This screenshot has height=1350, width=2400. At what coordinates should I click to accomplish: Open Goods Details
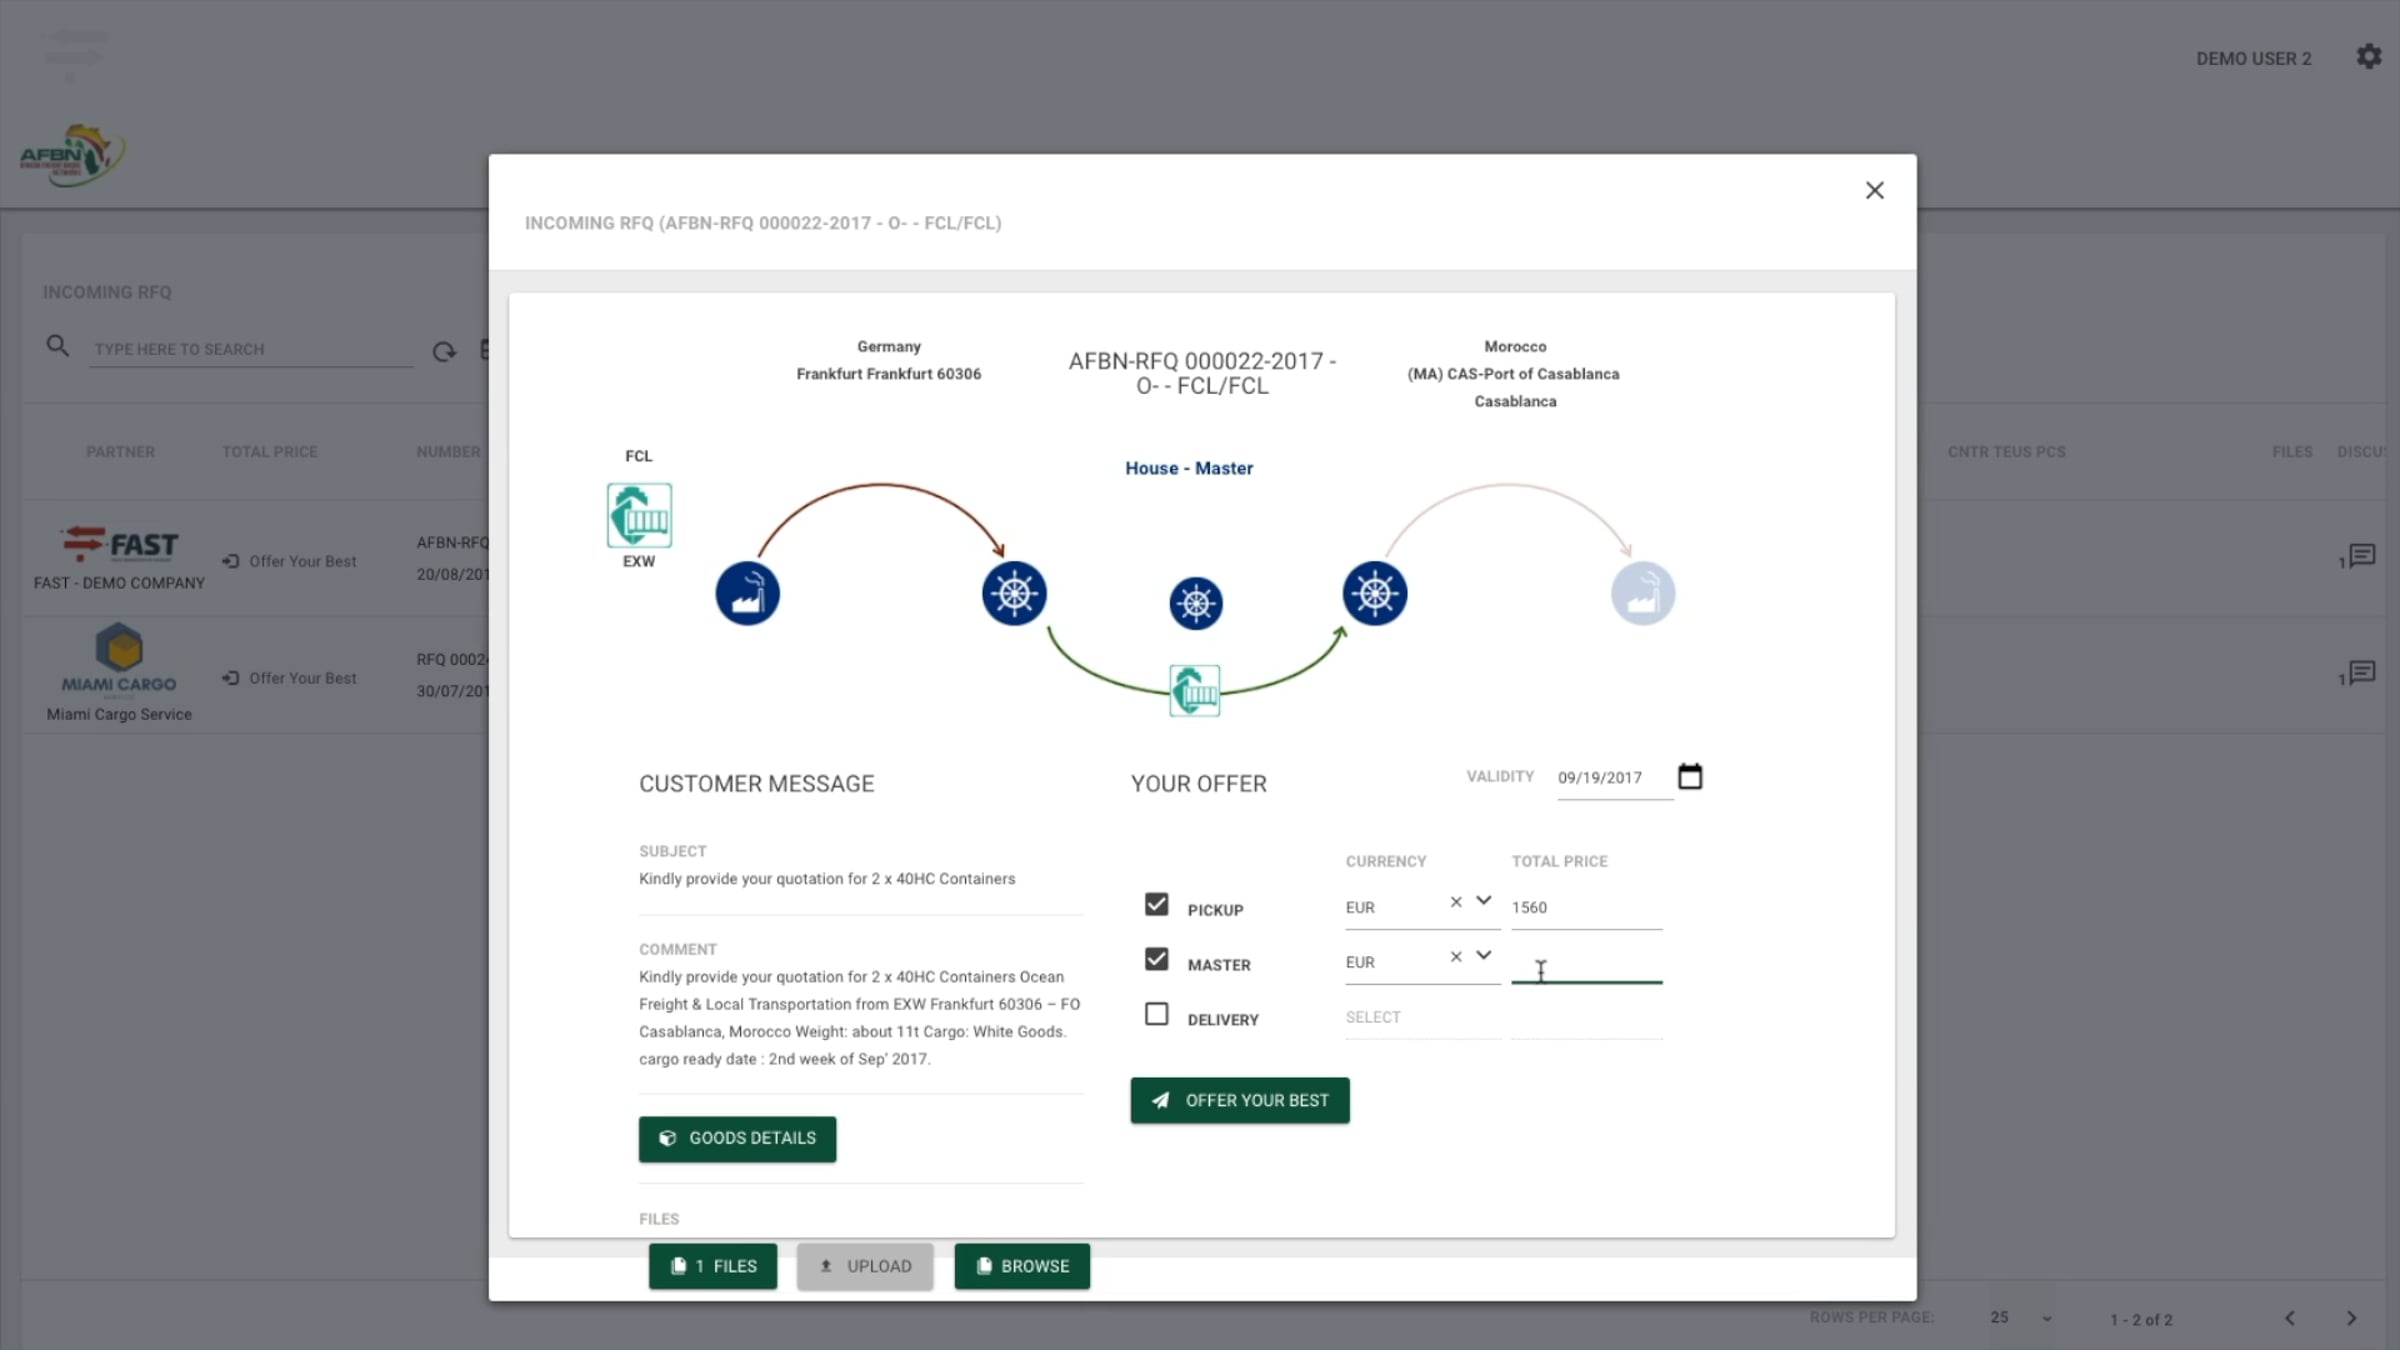(x=737, y=1139)
